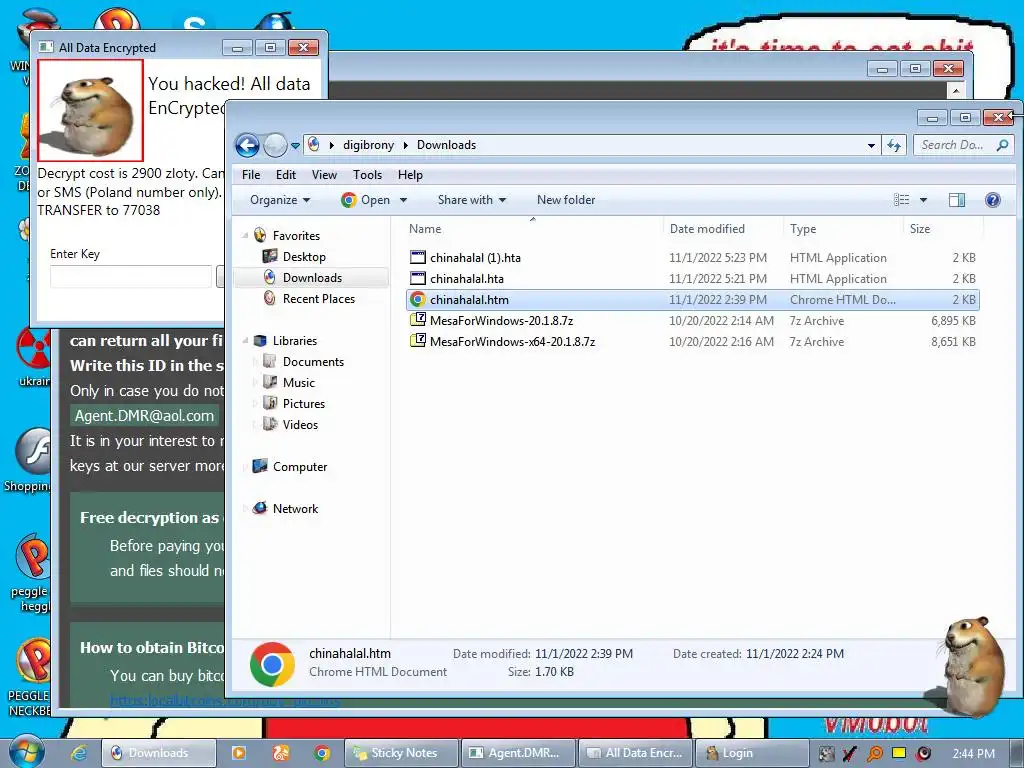Collapse the Libraries tree node

[x=246, y=341]
